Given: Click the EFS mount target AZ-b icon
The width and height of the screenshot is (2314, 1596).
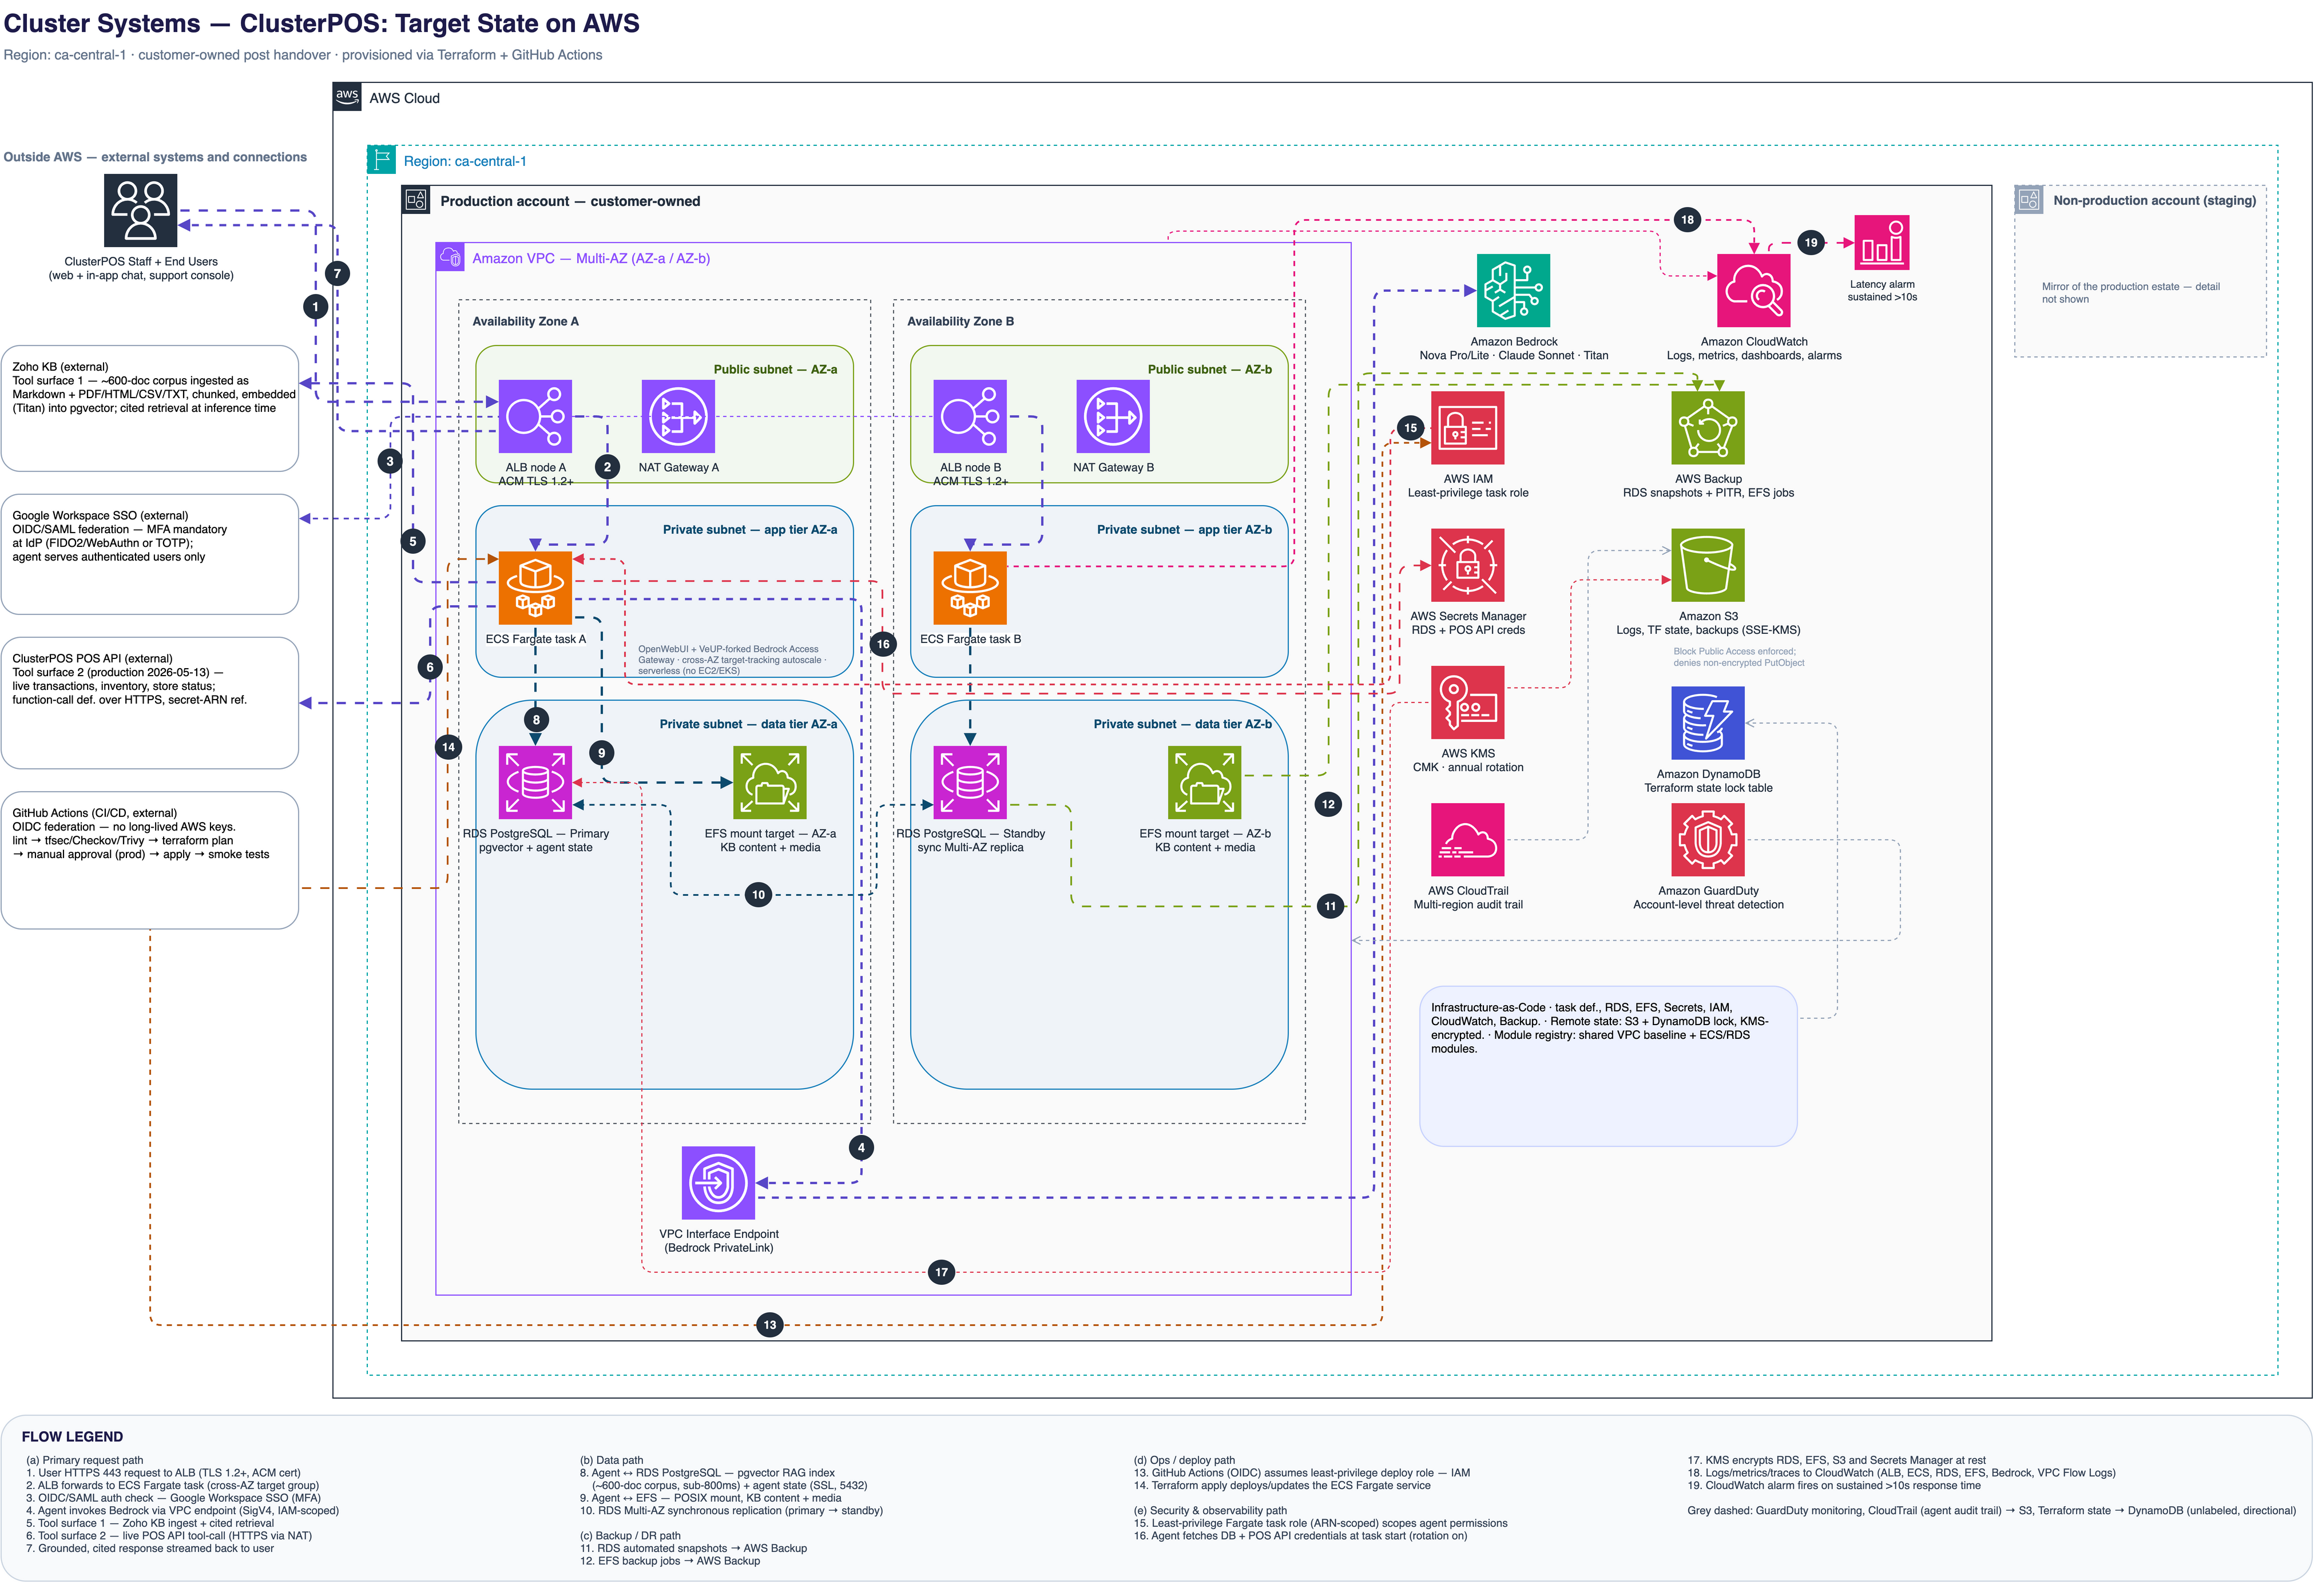Looking at the screenshot, I should [1205, 783].
